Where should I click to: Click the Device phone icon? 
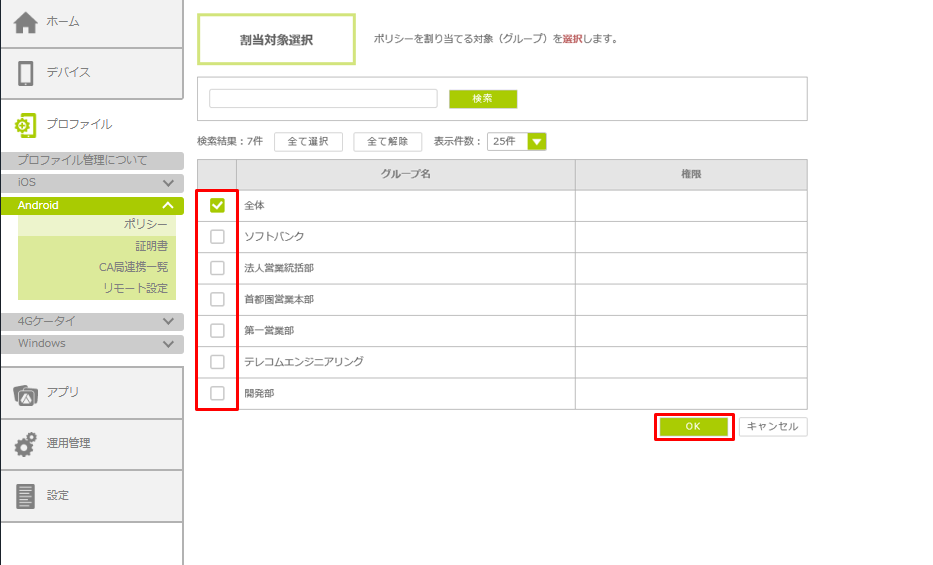[x=27, y=73]
